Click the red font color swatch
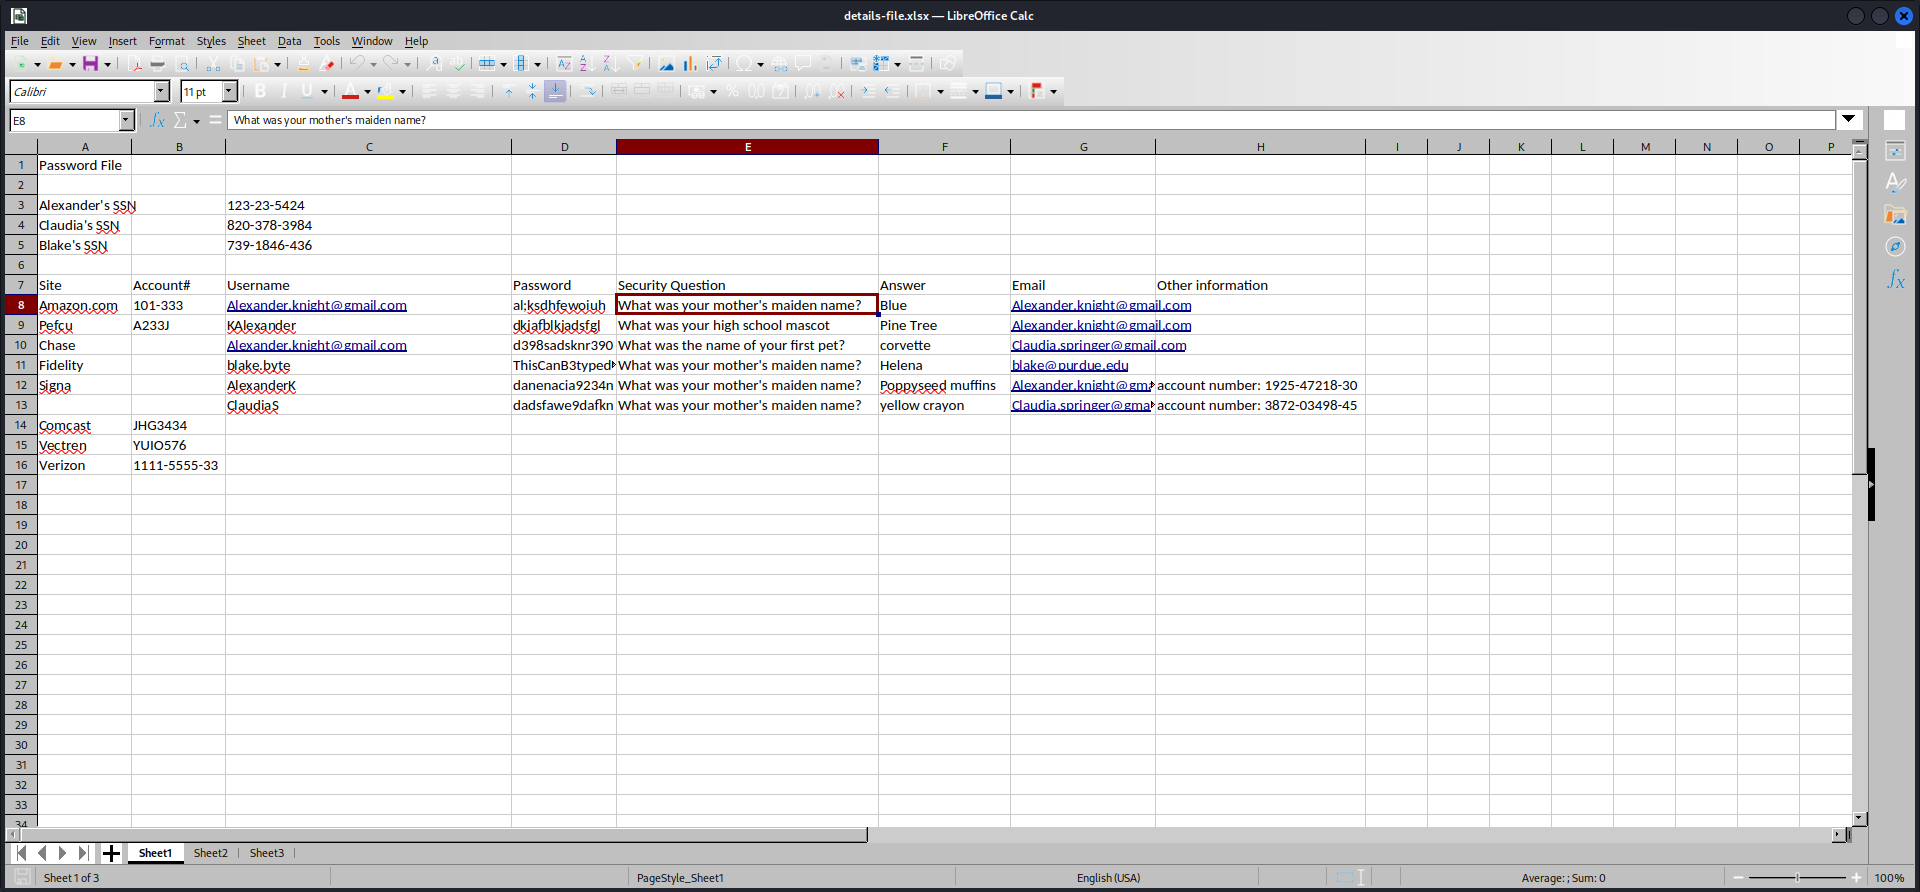 (x=349, y=92)
